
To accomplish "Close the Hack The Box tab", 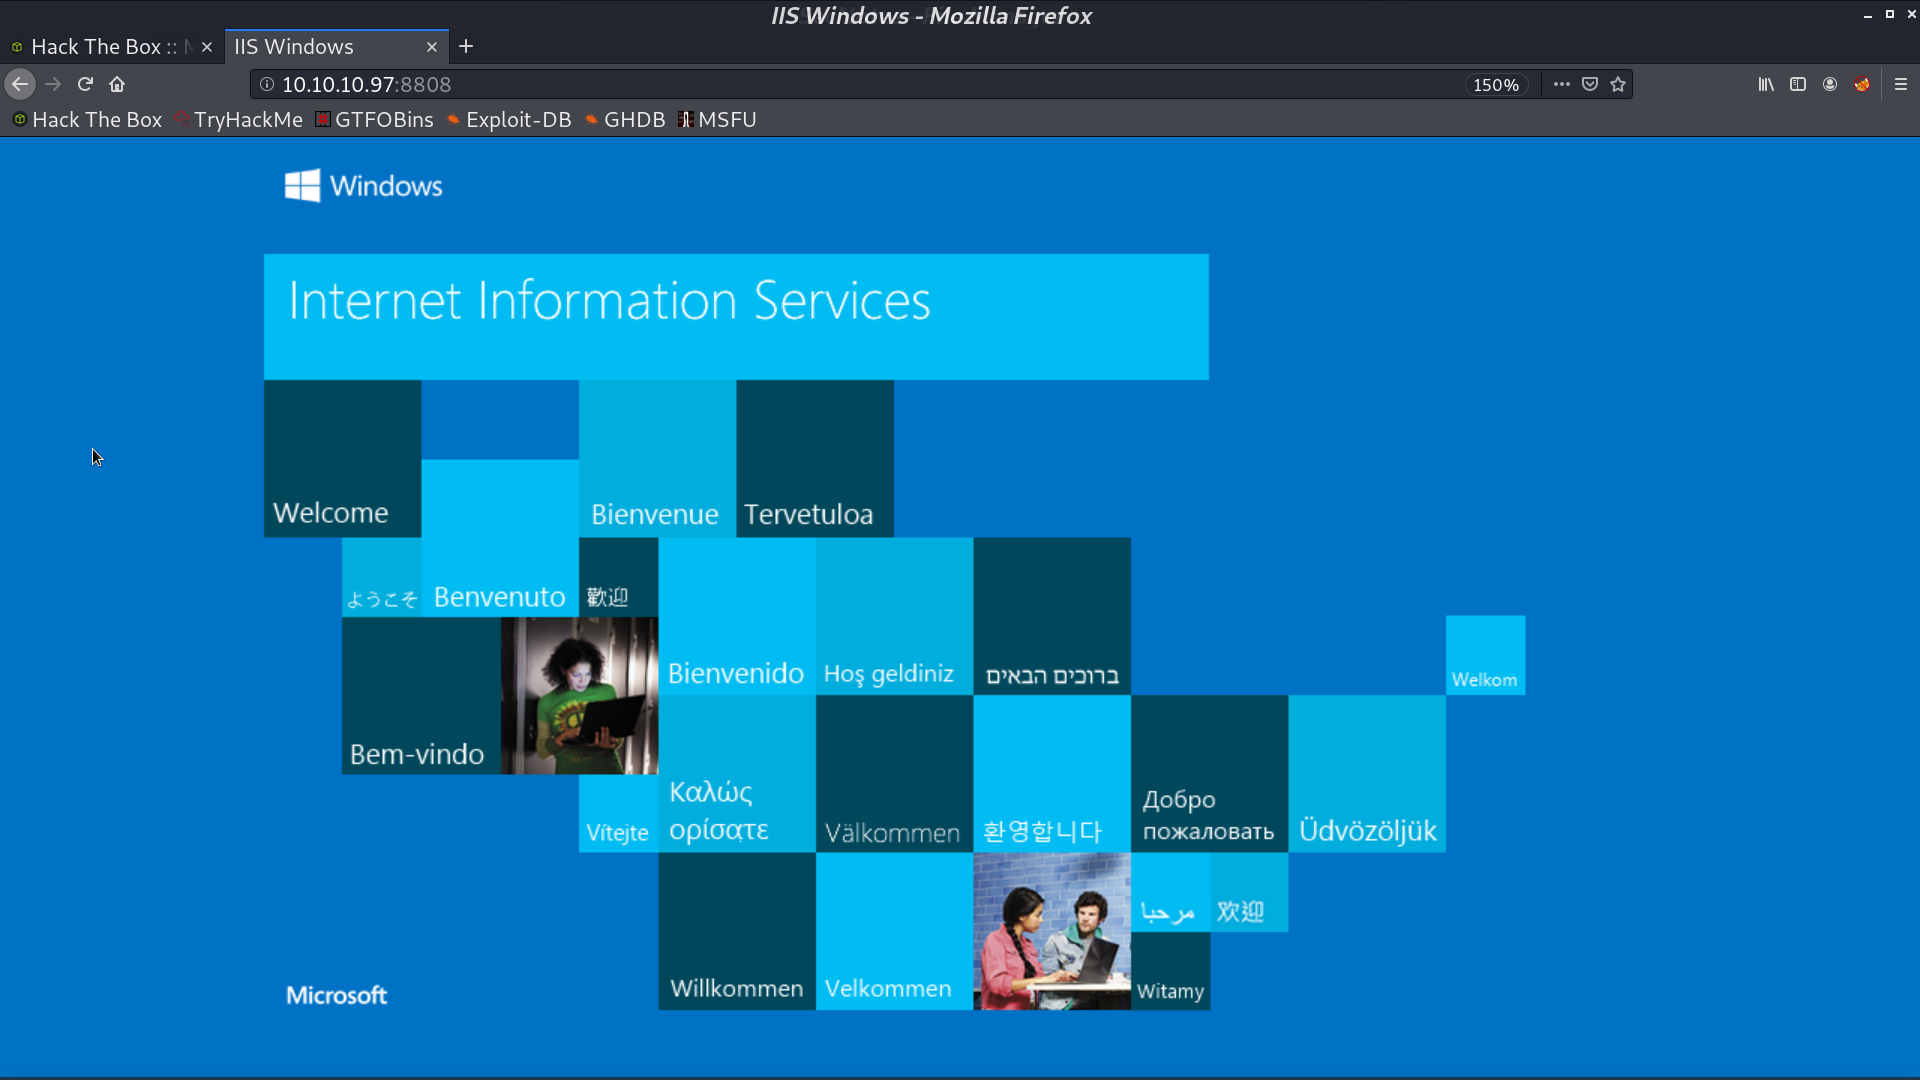I will coord(207,47).
